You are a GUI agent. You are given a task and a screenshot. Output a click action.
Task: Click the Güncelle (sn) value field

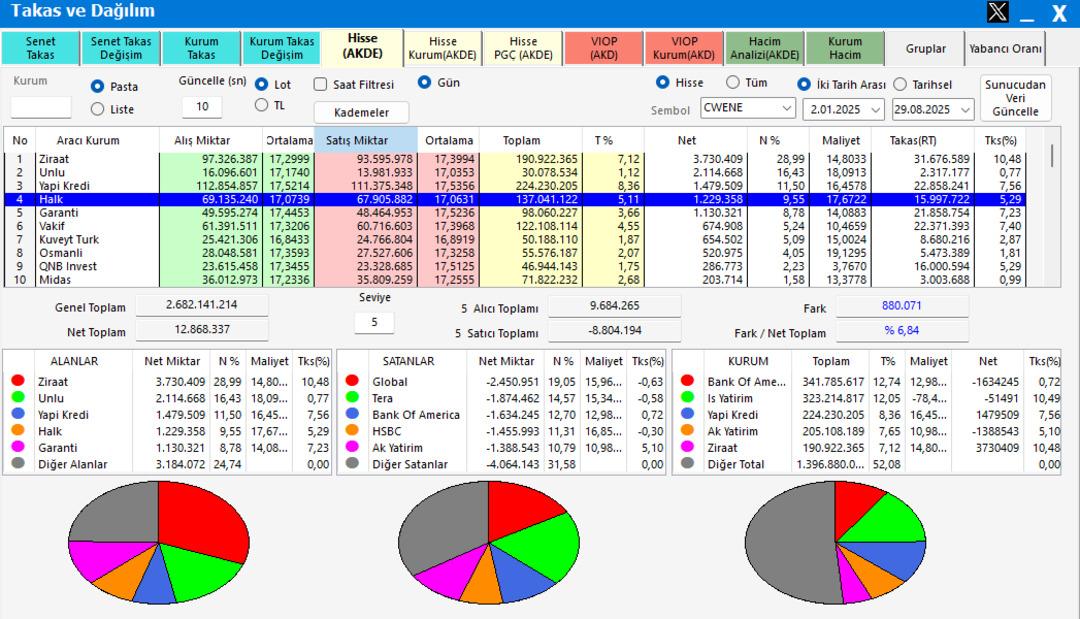202,107
